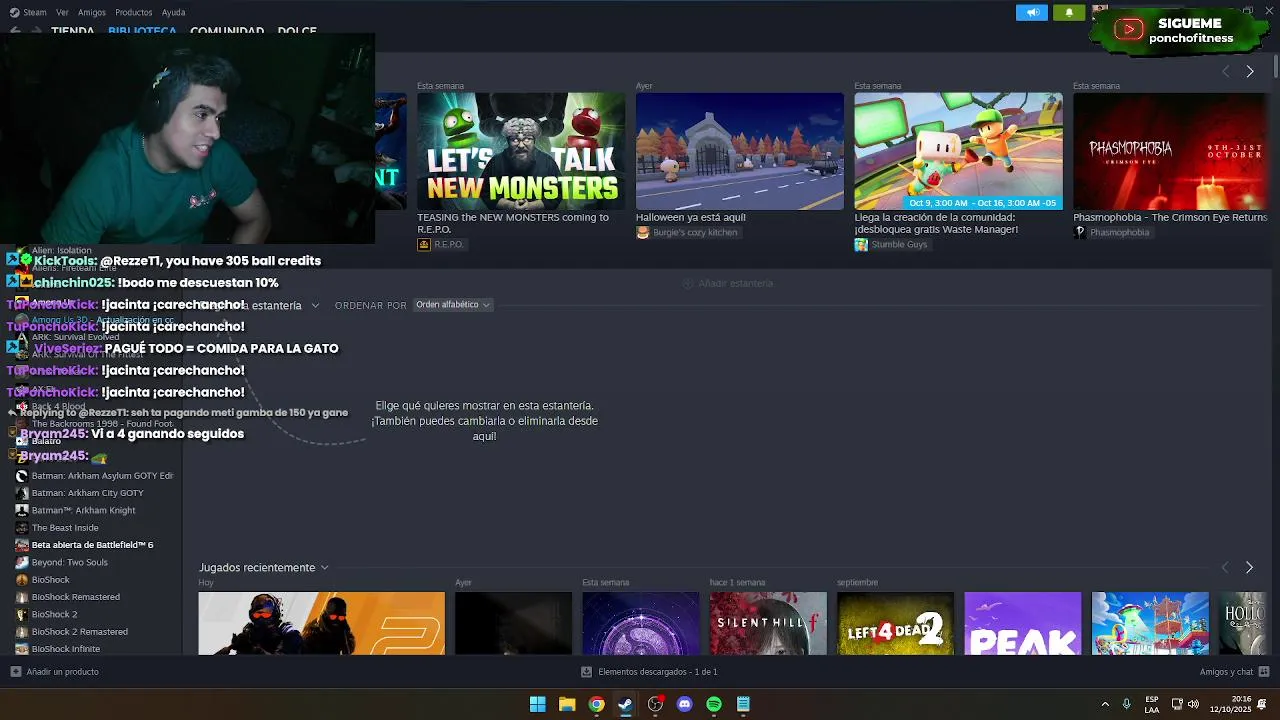Screen dimensions: 1280x720
Task: Open the Productos menu
Action: [x=134, y=12]
